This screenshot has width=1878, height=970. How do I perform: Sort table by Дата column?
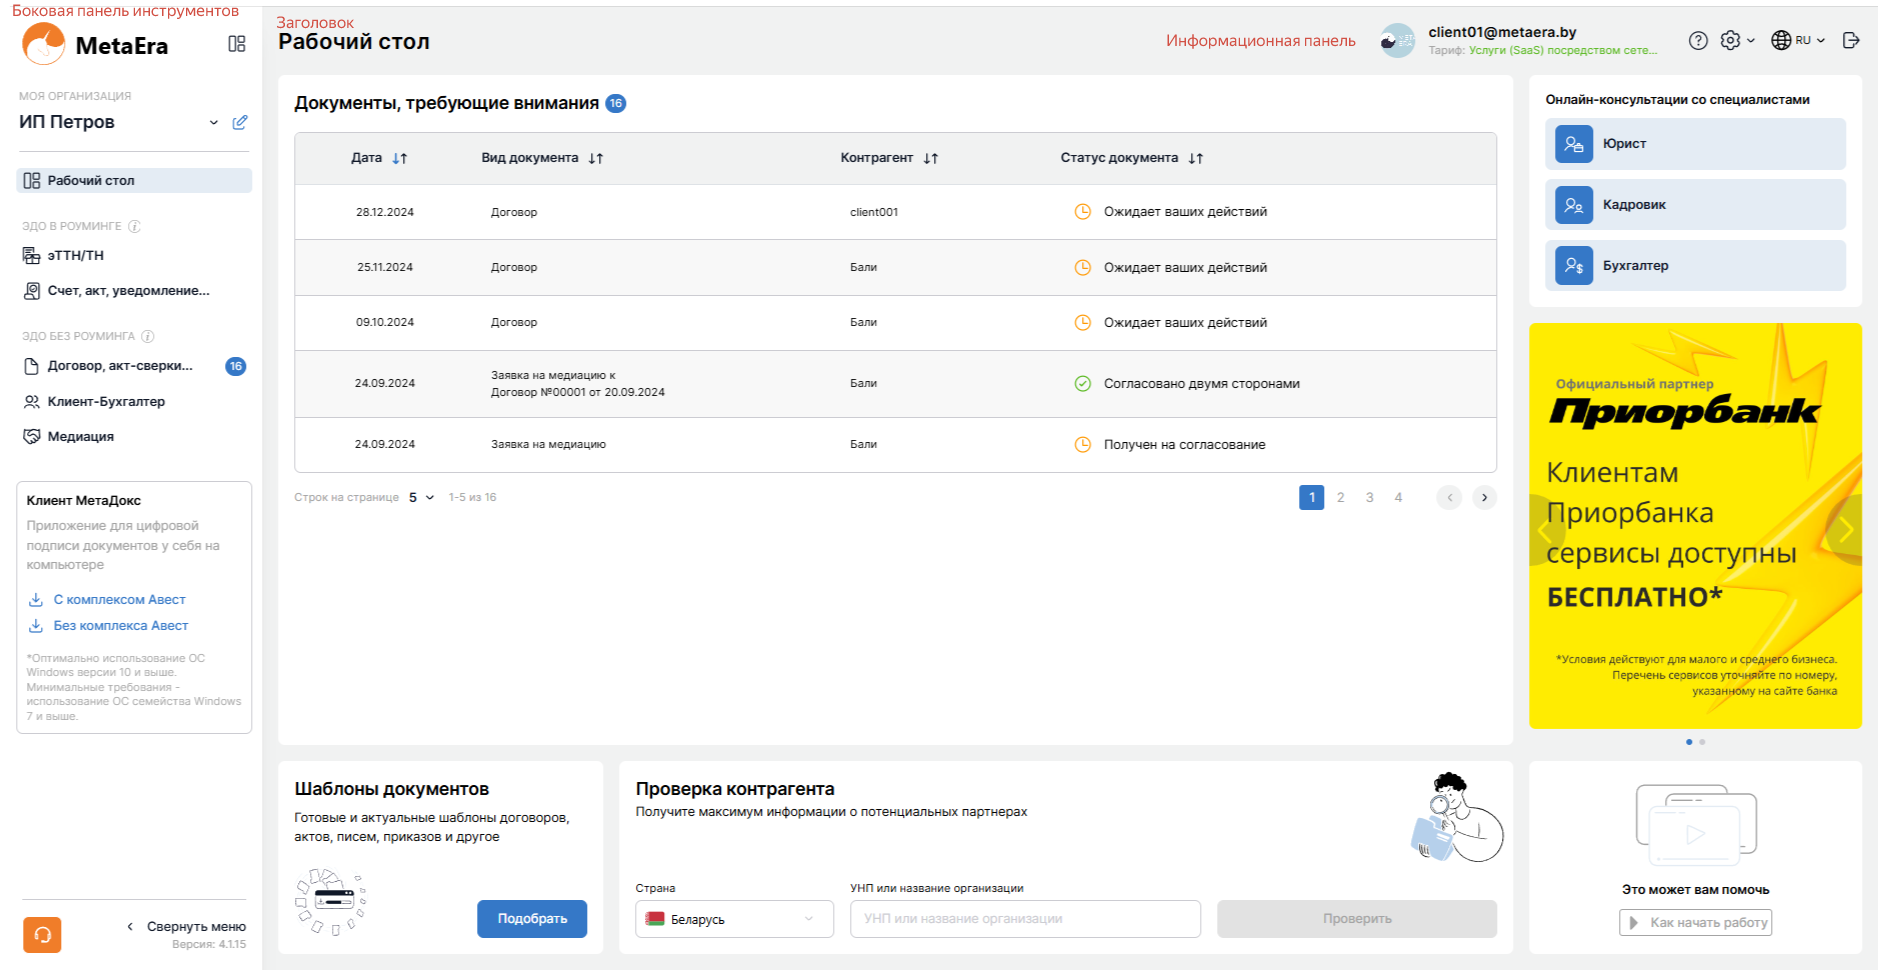pos(399,158)
